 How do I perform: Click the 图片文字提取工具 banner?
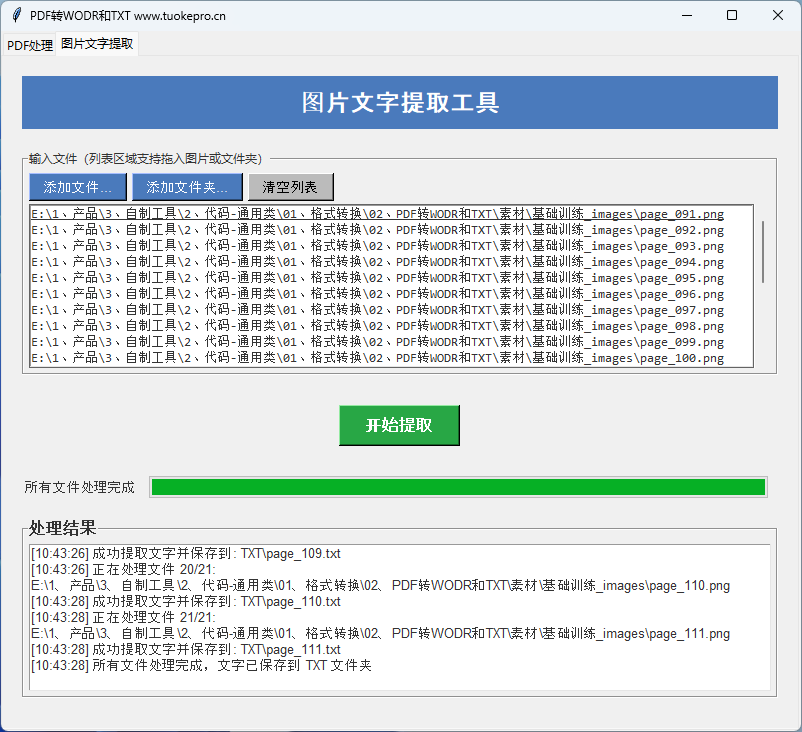coord(399,102)
